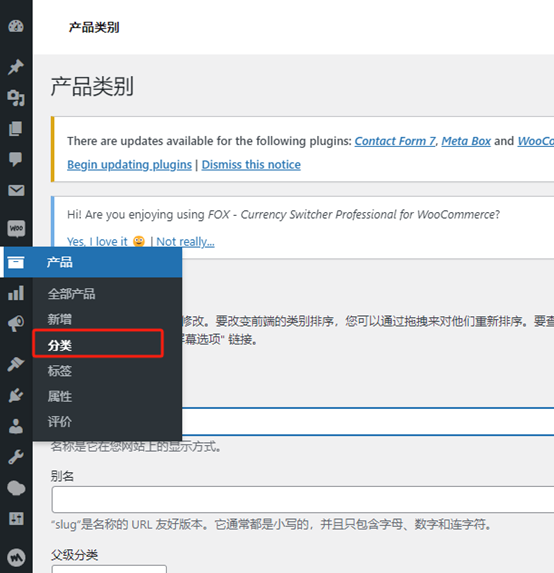Image resolution: width=554 pixels, height=573 pixels.
Task: Select 属性 in the products submenu
Action: pyautogui.click(x=60, y=396)
